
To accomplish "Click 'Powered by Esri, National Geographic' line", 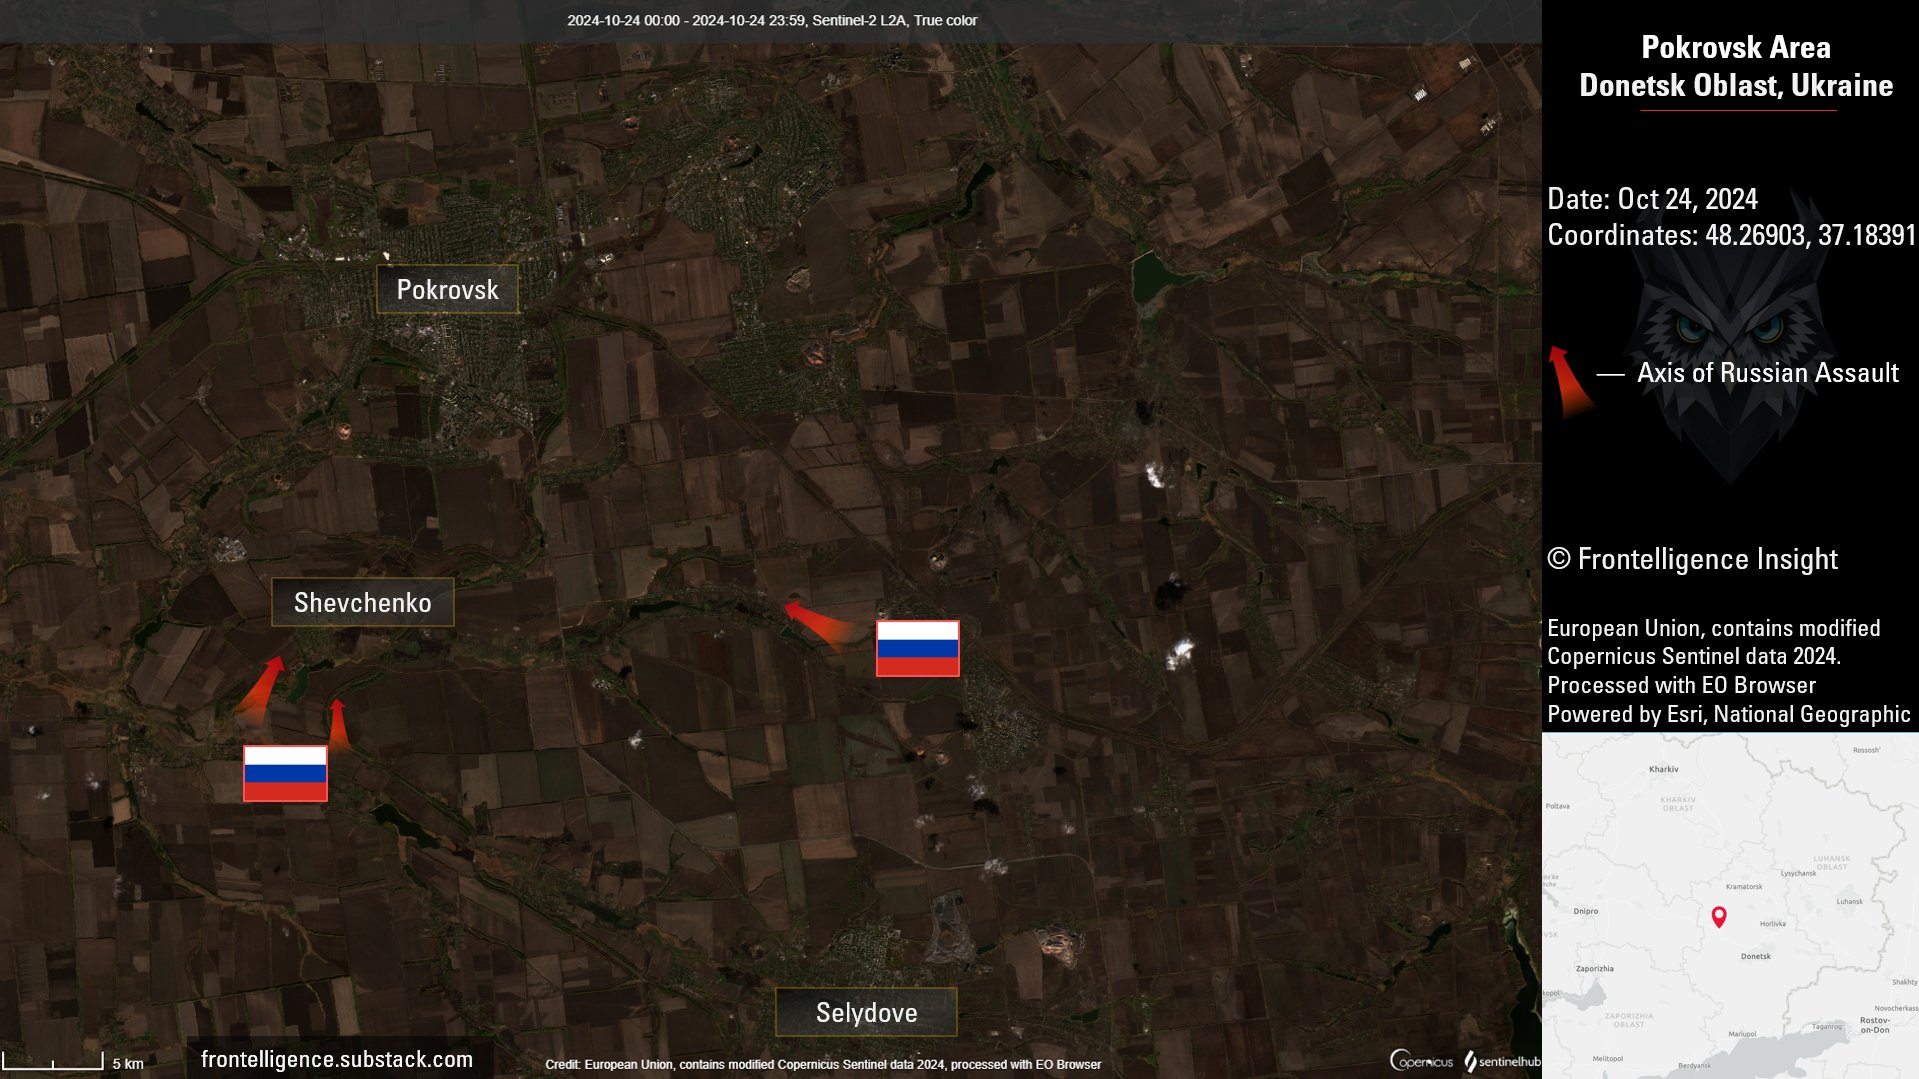I will (1729, 714).
